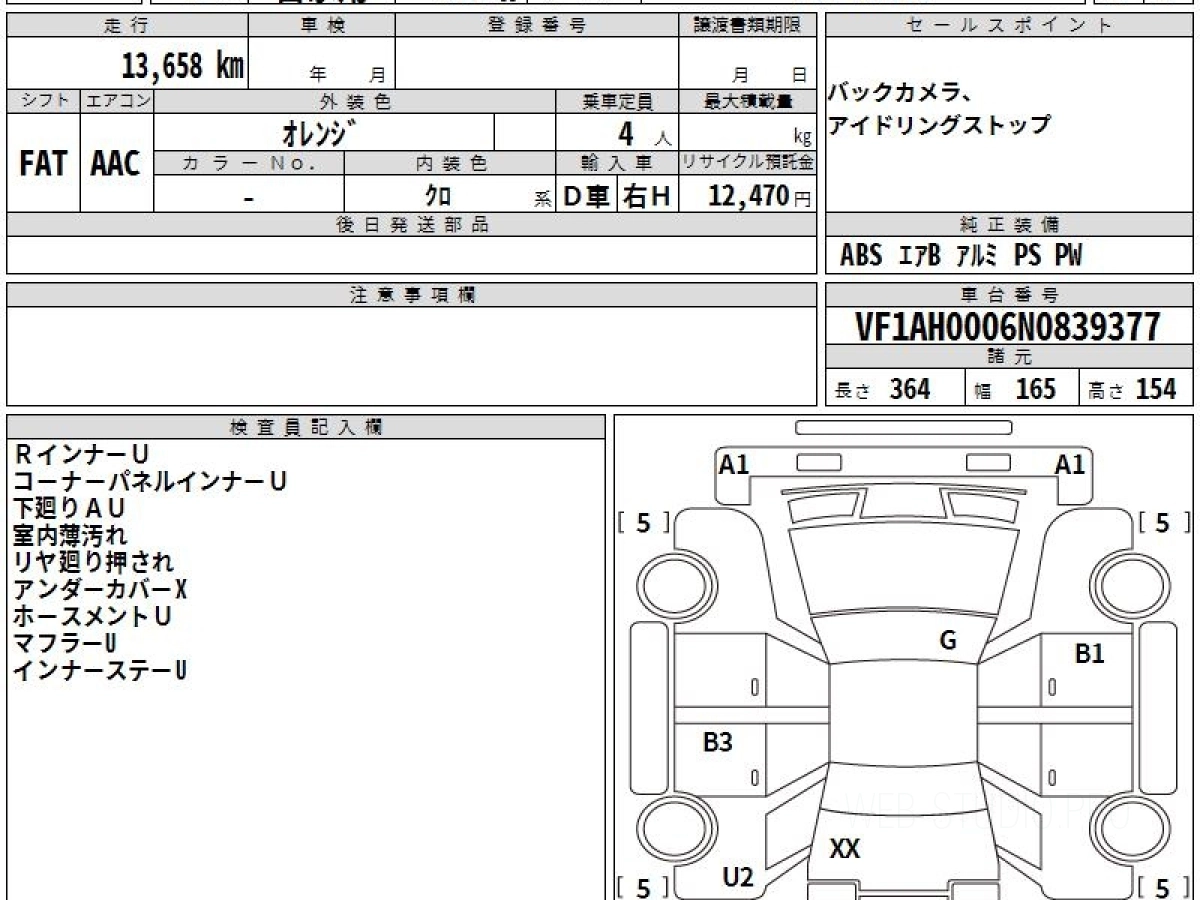Select the U2 dent marker on the car diagram
The image size is (1200, 900).
737,877
